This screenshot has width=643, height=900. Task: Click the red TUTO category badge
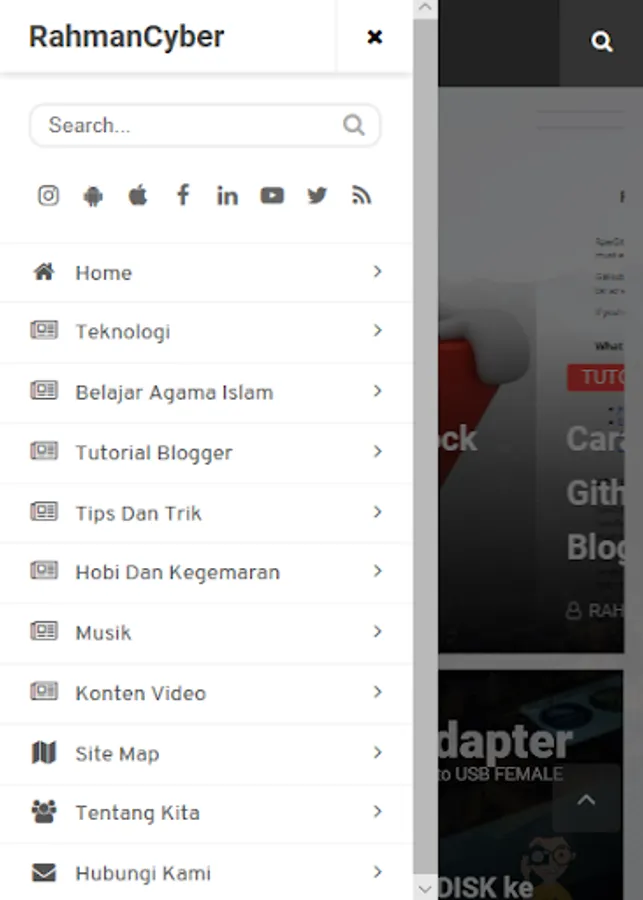click(596, 377)
